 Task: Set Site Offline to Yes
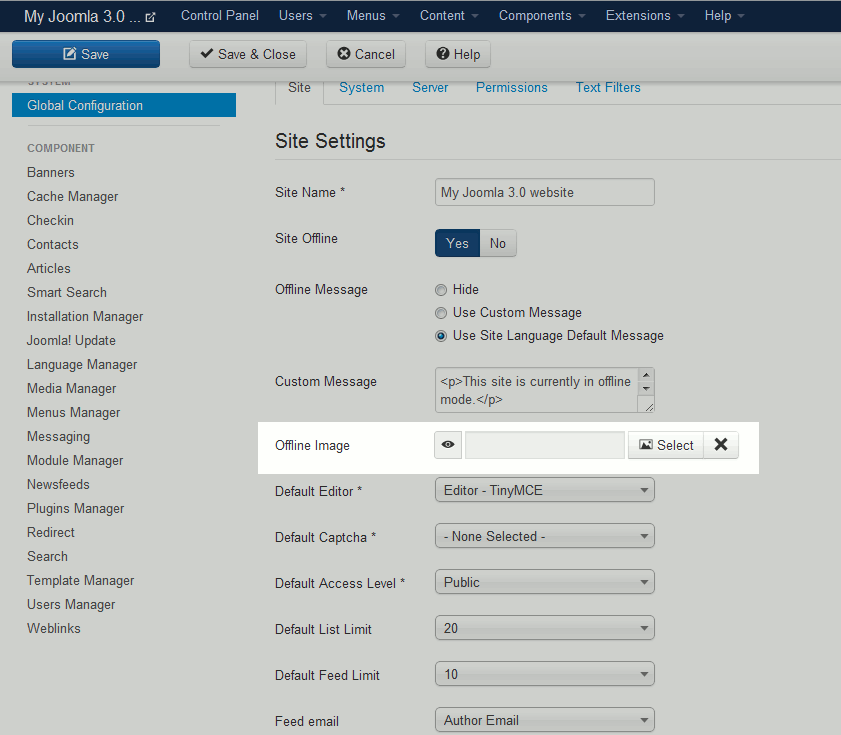coord(457,243)
